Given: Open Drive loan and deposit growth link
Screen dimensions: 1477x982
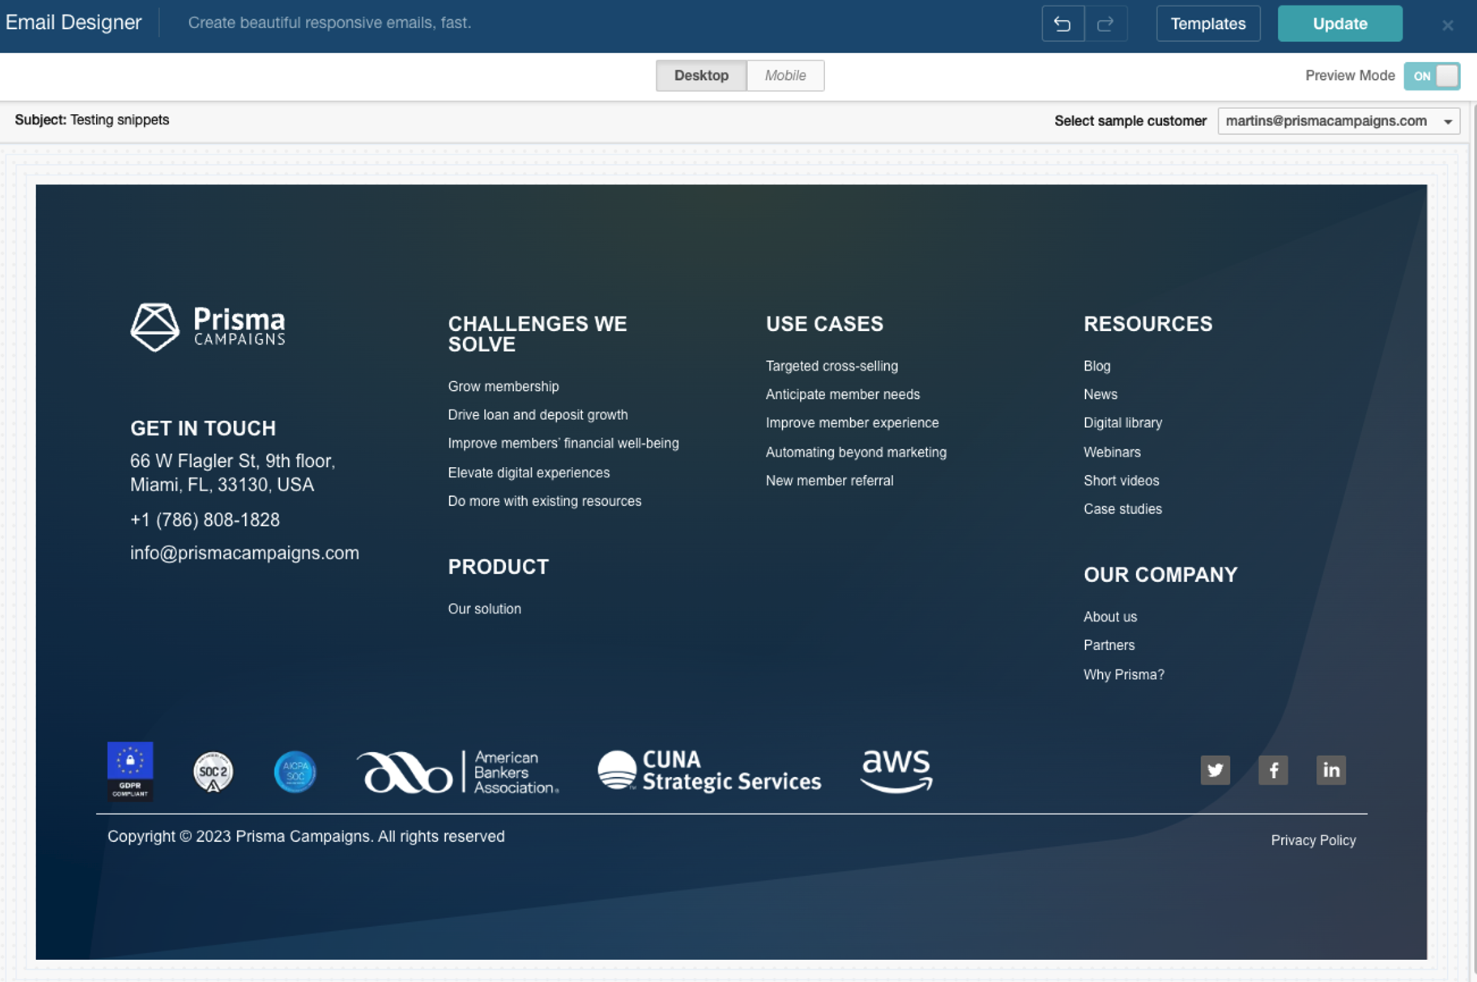Looking at the screenshot, I should pyautogui.click(x=538, y=415).
